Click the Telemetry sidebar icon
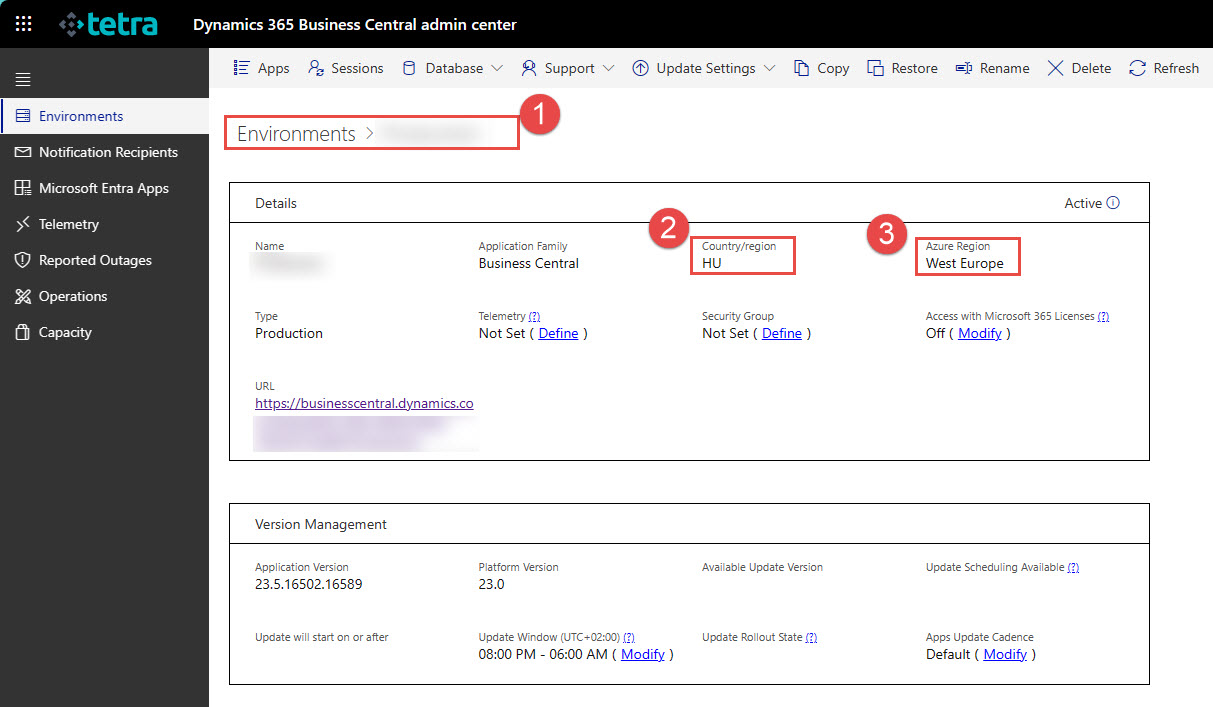This screenshot has height=707, width=1213. tap(23, 224)
